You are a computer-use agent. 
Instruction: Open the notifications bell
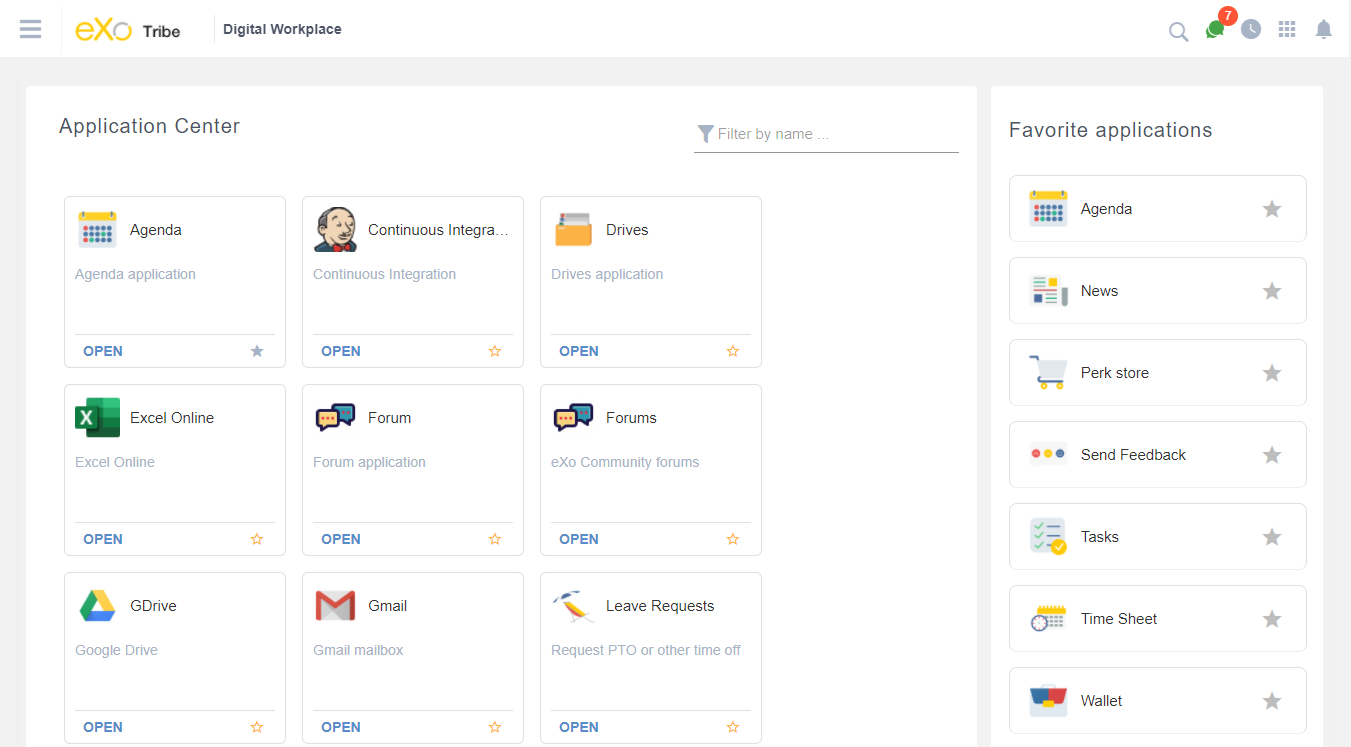click(x=1324, y=29)
